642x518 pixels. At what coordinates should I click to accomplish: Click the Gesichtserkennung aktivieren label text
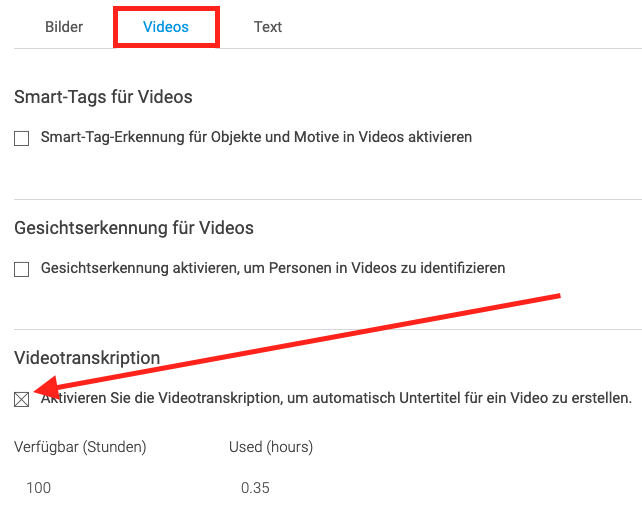[x=273, y=268]
